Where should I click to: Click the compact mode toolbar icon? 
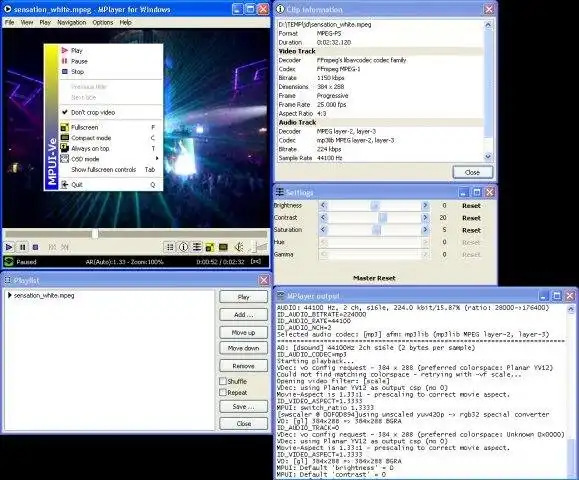223,247
